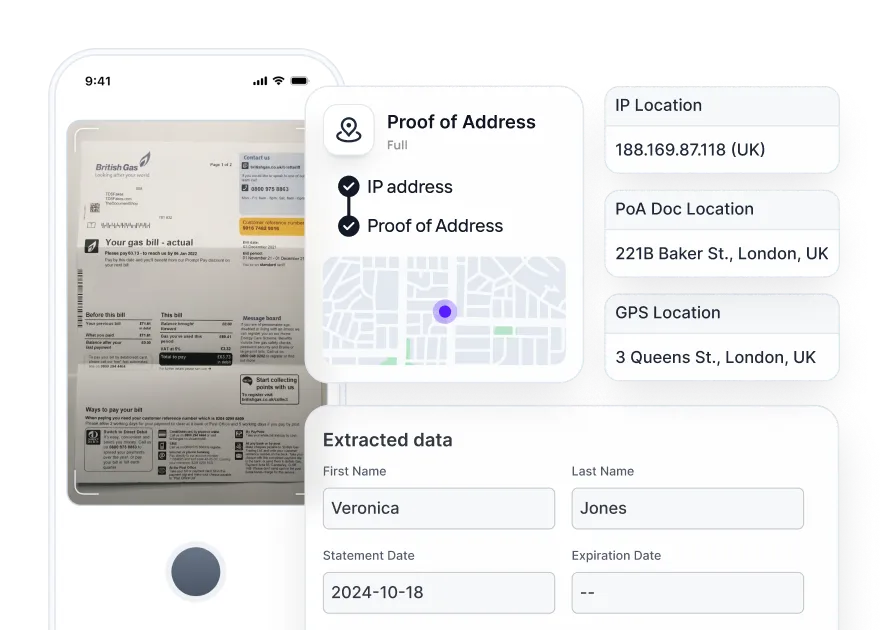Open the Extracted data section header
888x630 pixels.
pos(387,440)
